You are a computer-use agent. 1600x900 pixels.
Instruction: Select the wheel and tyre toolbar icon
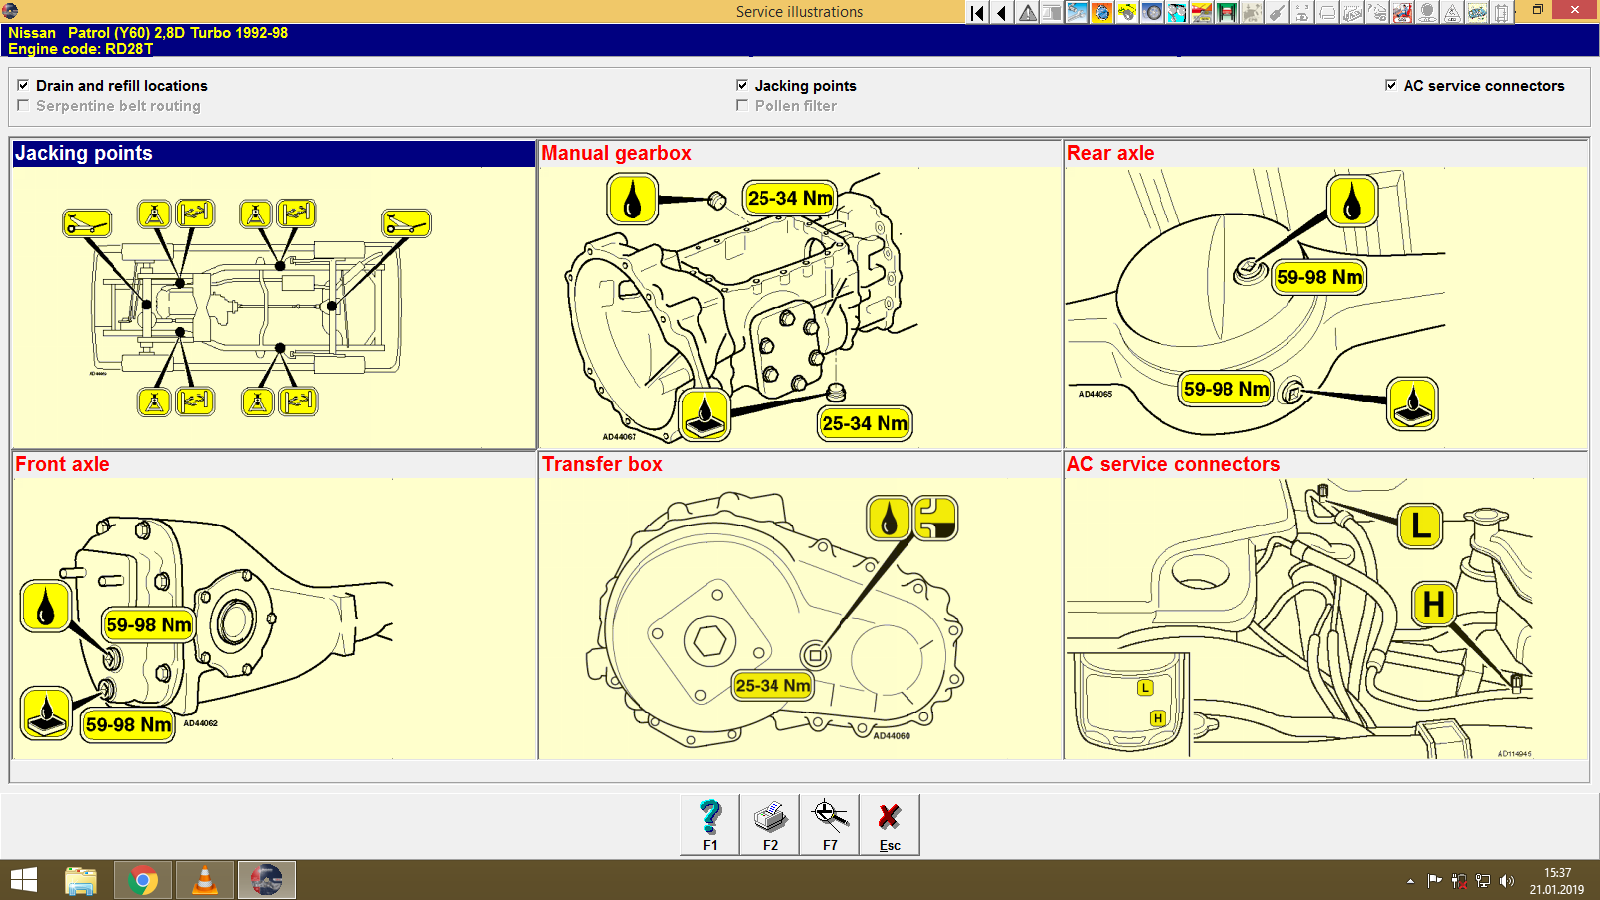[x=1152, y=11]
